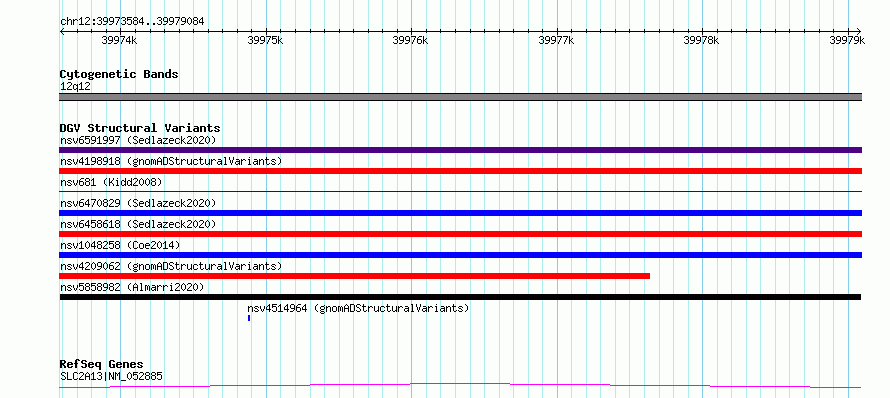Screen dimensions: 890x398
Task: Click the 39974k ruler tick label
Action: (119, 40)
